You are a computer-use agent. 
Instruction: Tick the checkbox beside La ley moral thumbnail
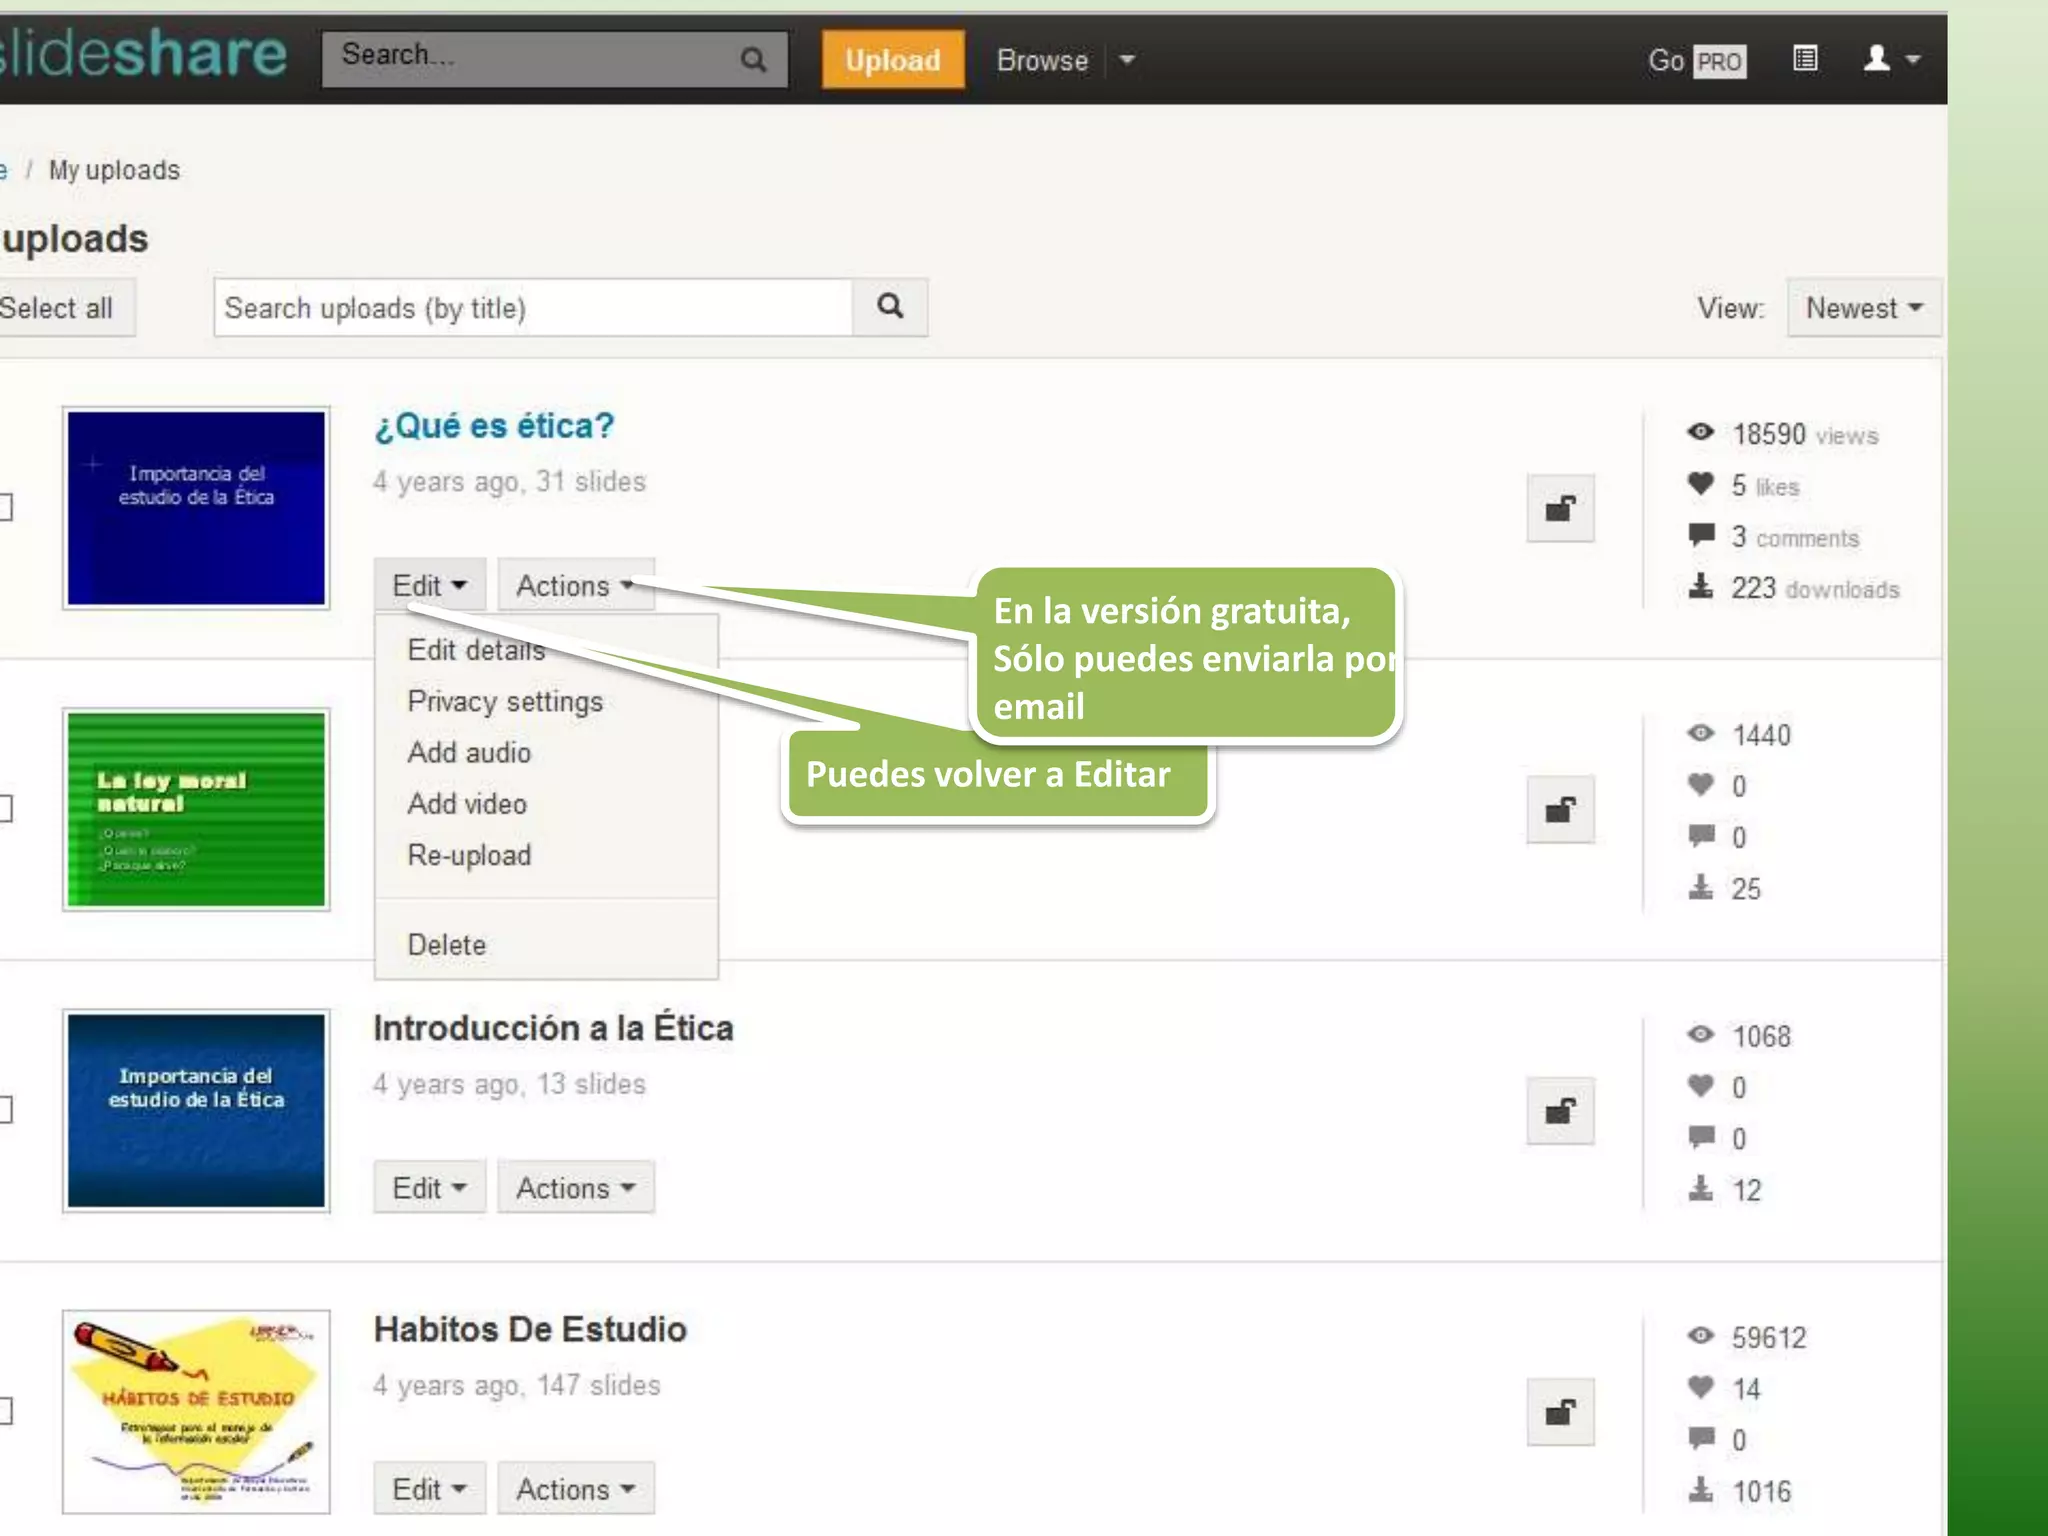click(5, 807)
